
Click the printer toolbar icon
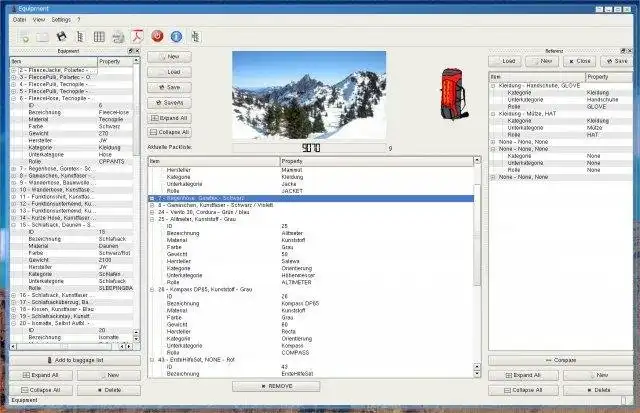click(x=118, y=37)
